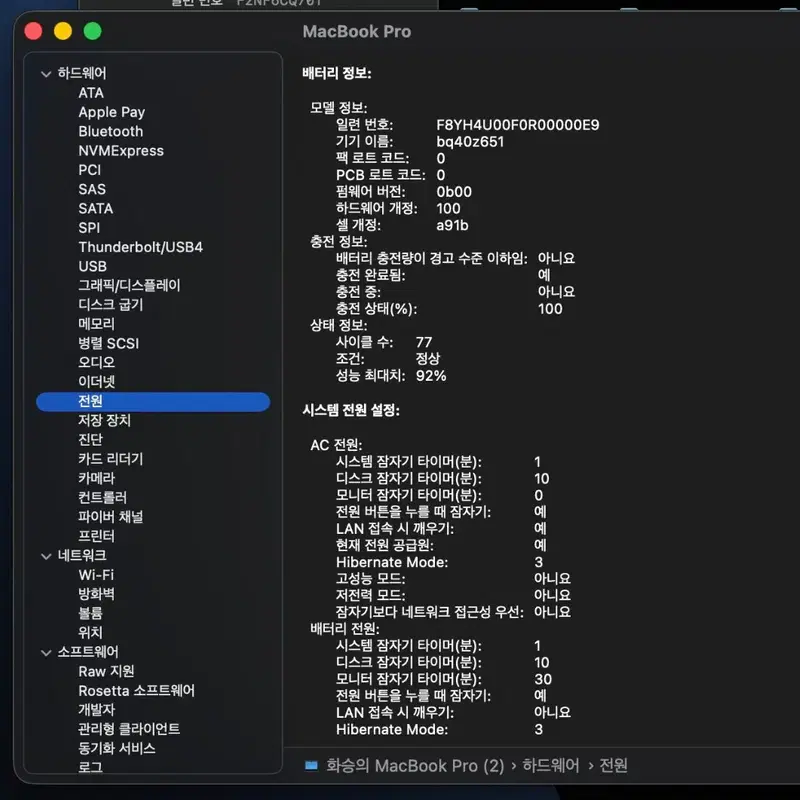The height and width of the screenshot is (800, 800).
Task: Select 디스크 굽기 in the sidebar
Action: 111,305
